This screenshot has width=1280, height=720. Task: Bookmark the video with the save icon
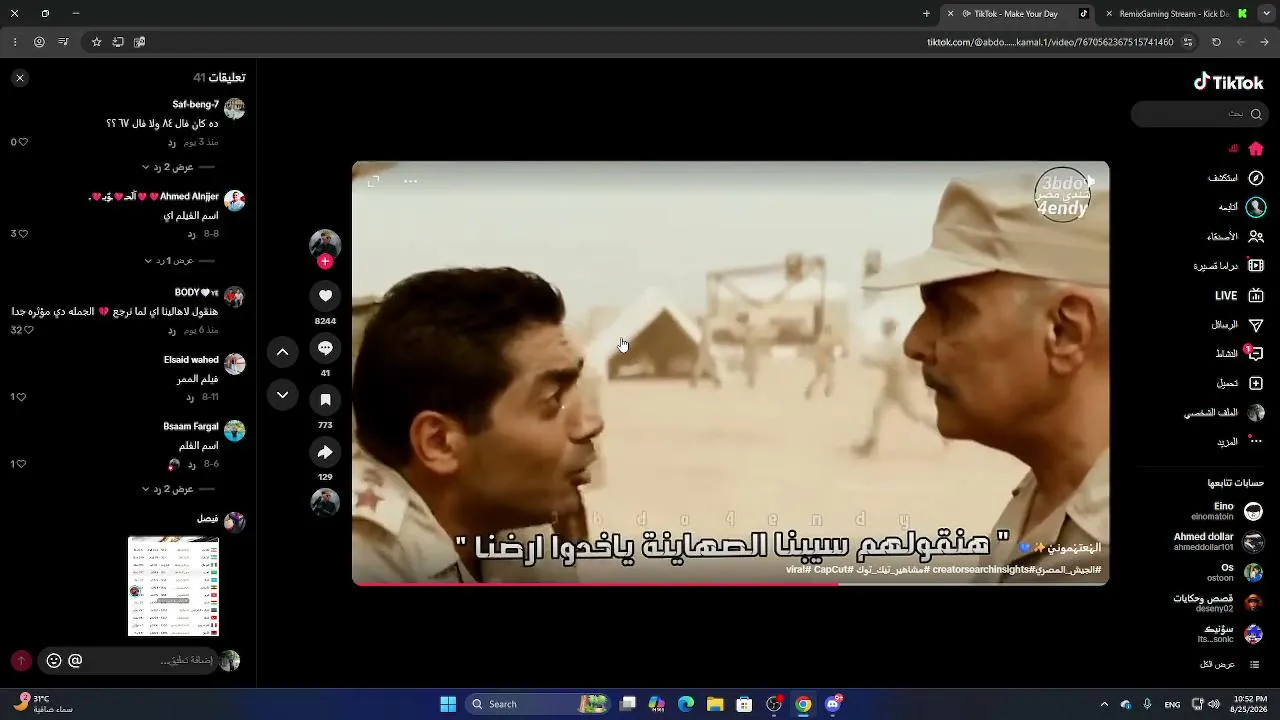point(325,400)
